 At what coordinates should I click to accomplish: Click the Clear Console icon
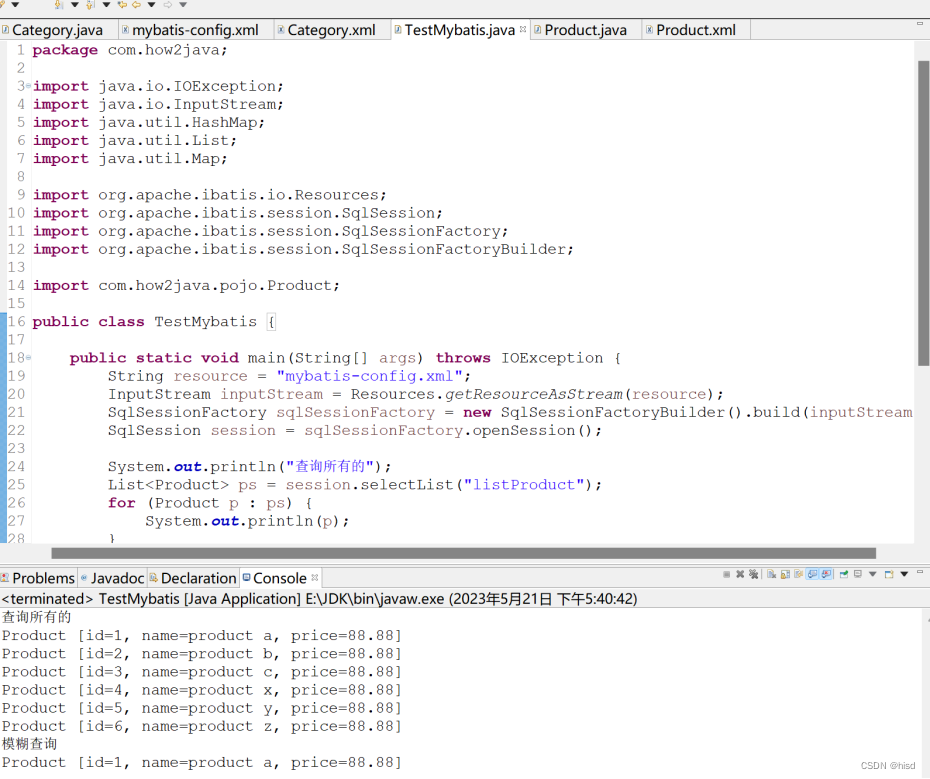(772, 574)
